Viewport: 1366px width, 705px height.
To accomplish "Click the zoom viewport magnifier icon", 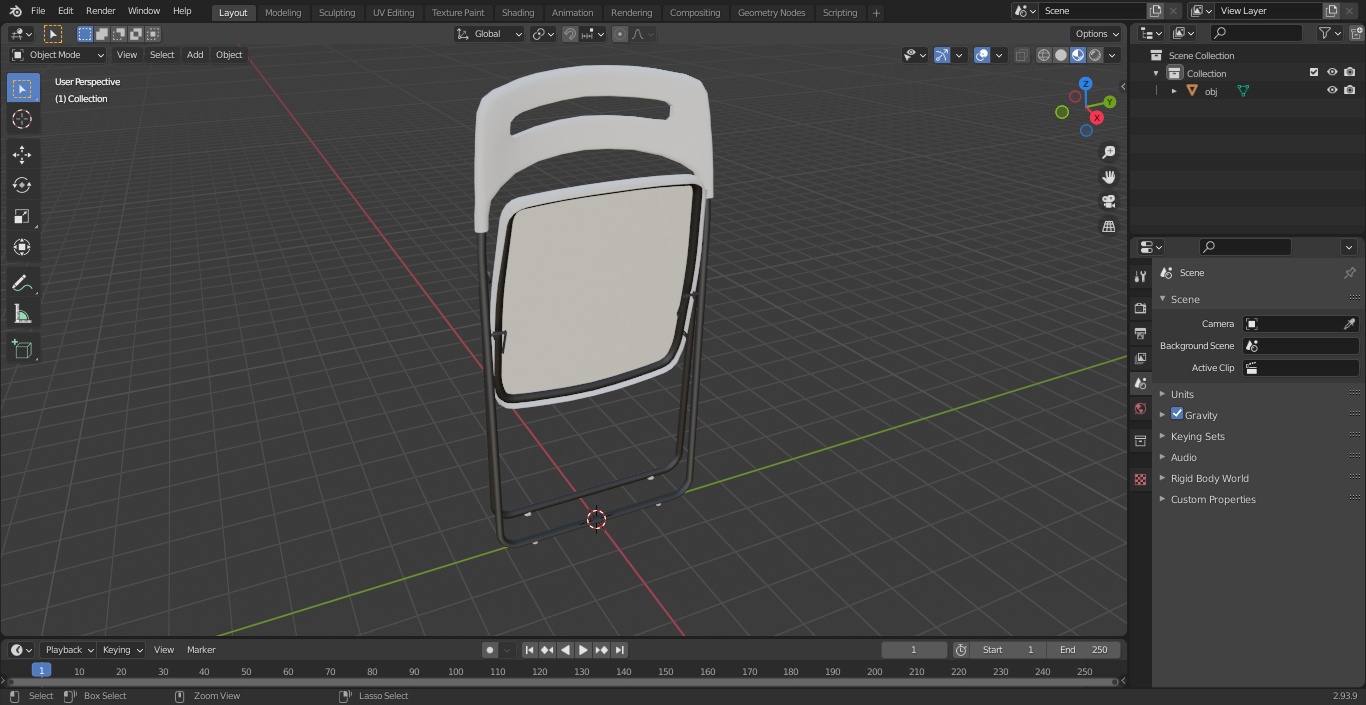I will tap(1108, 152).
